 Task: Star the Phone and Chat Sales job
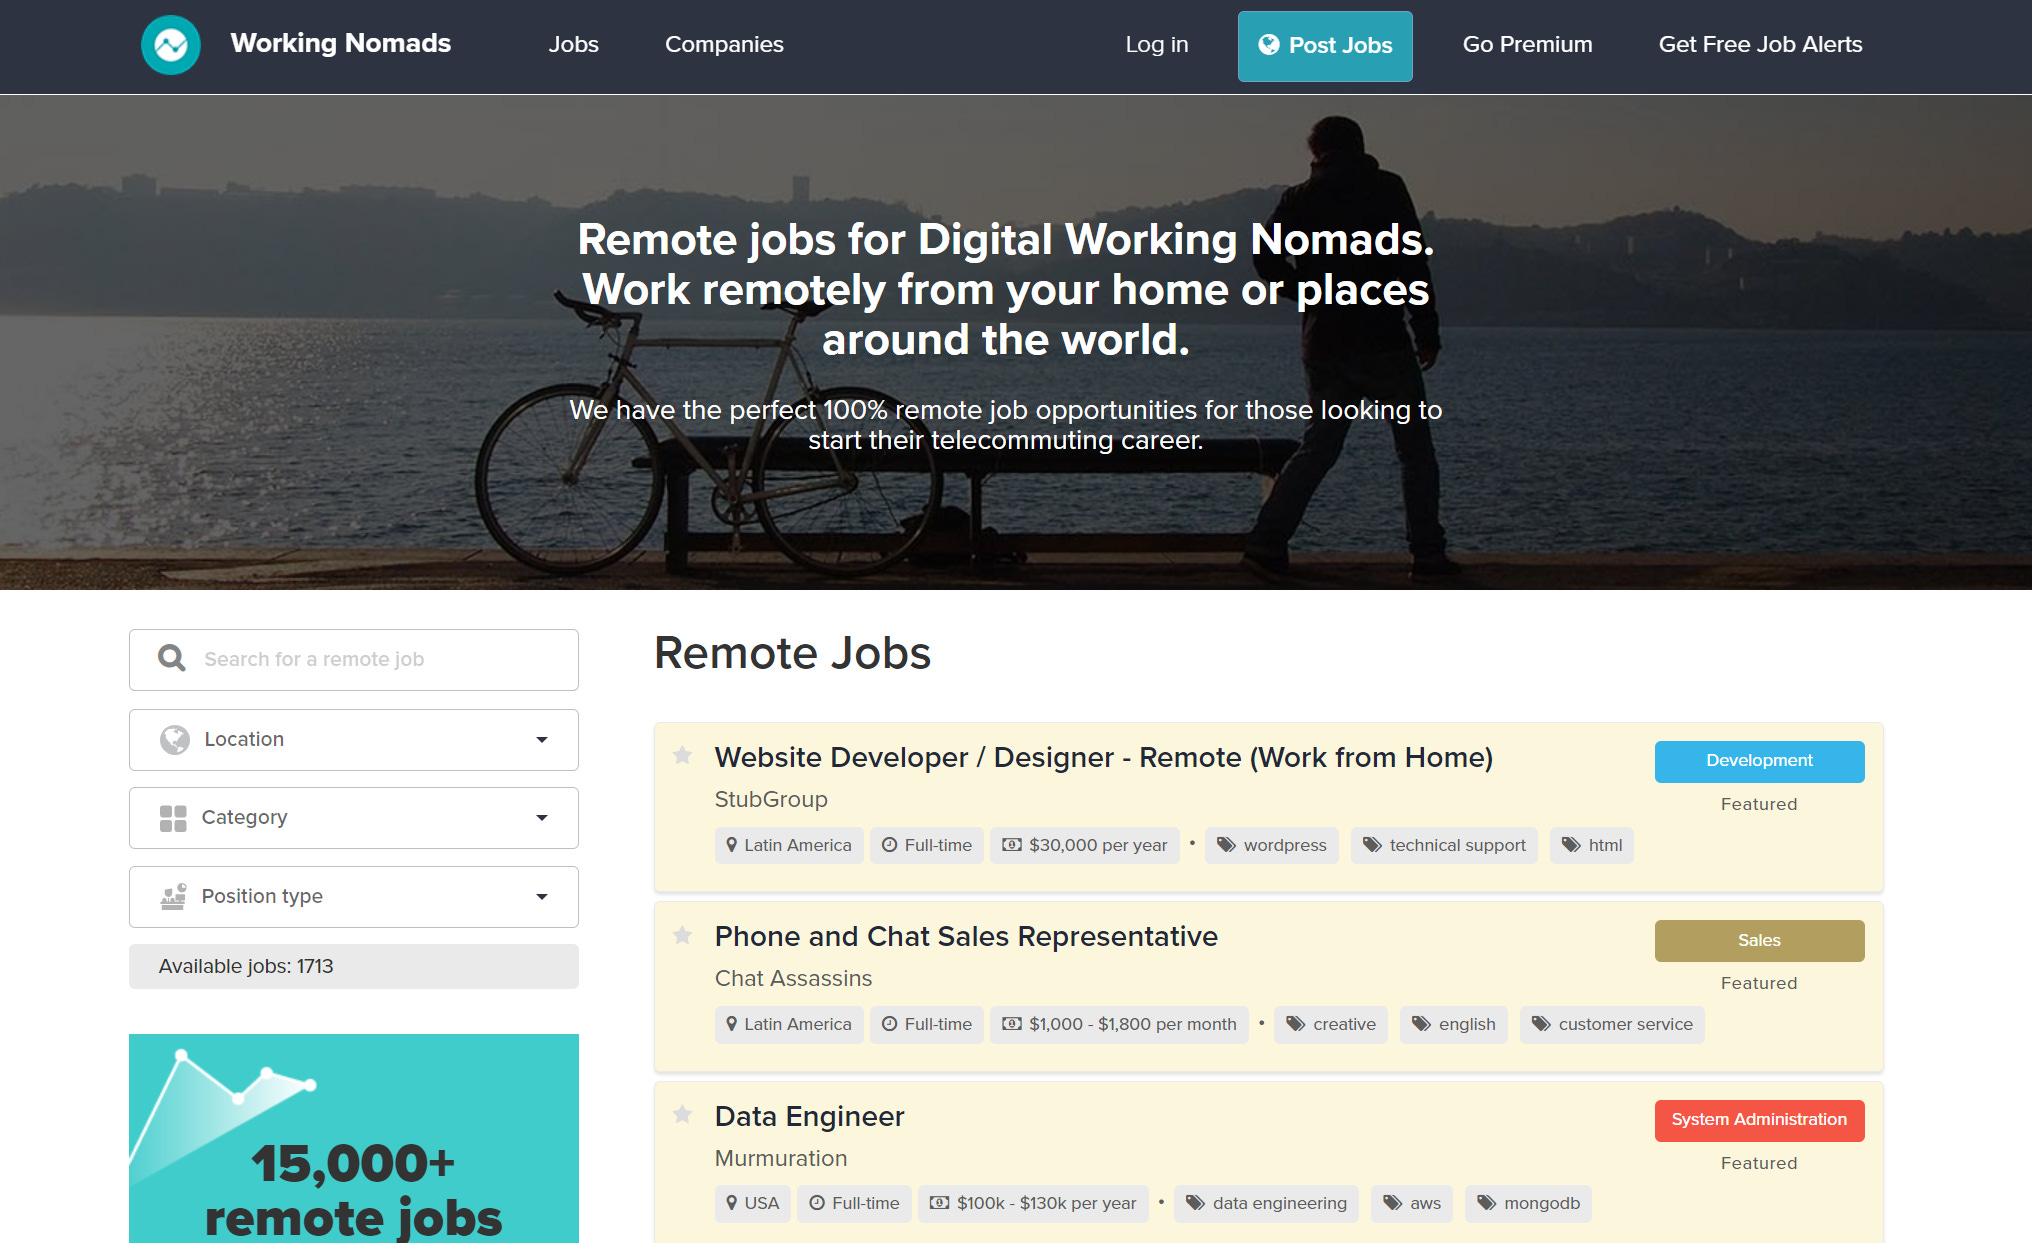(x=683, y=935)
